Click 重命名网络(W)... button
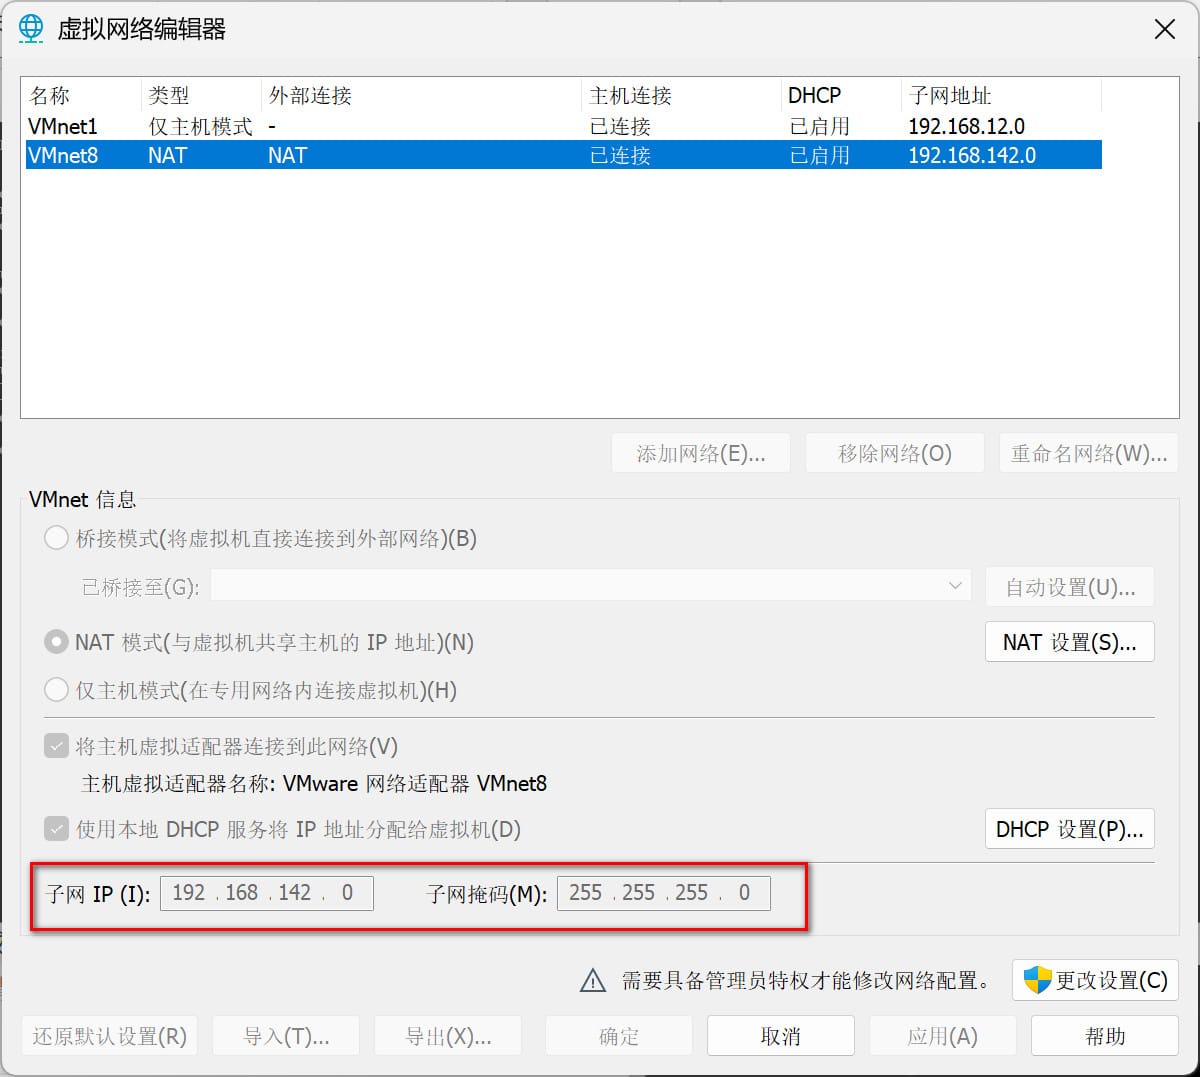Viewport: 1200px width, 1077px height. [1088, 453]
